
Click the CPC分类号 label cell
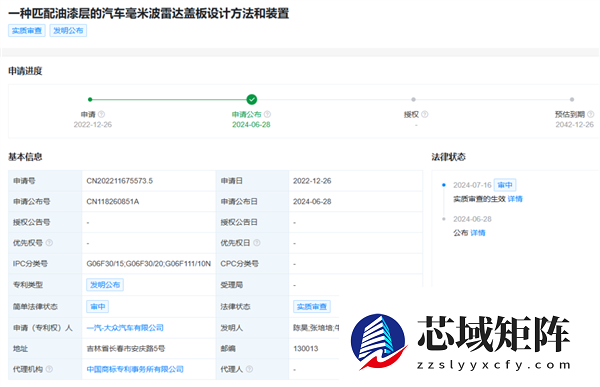(x=253, y=264)
